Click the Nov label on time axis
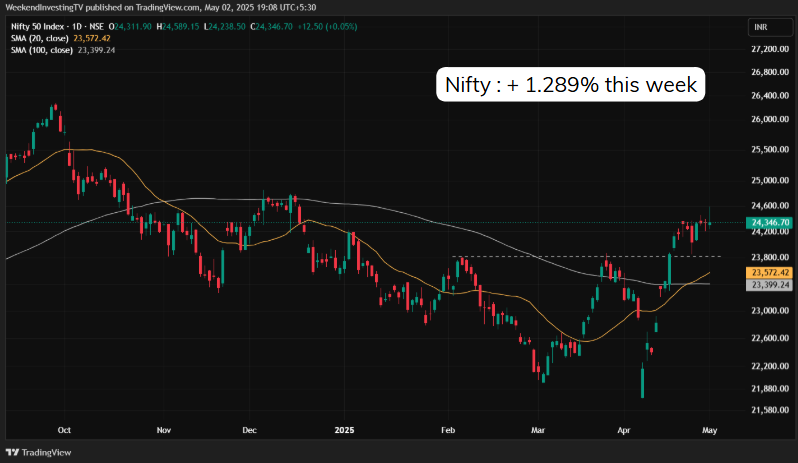The width and height of the screenshot is (798, 463). 163,430
